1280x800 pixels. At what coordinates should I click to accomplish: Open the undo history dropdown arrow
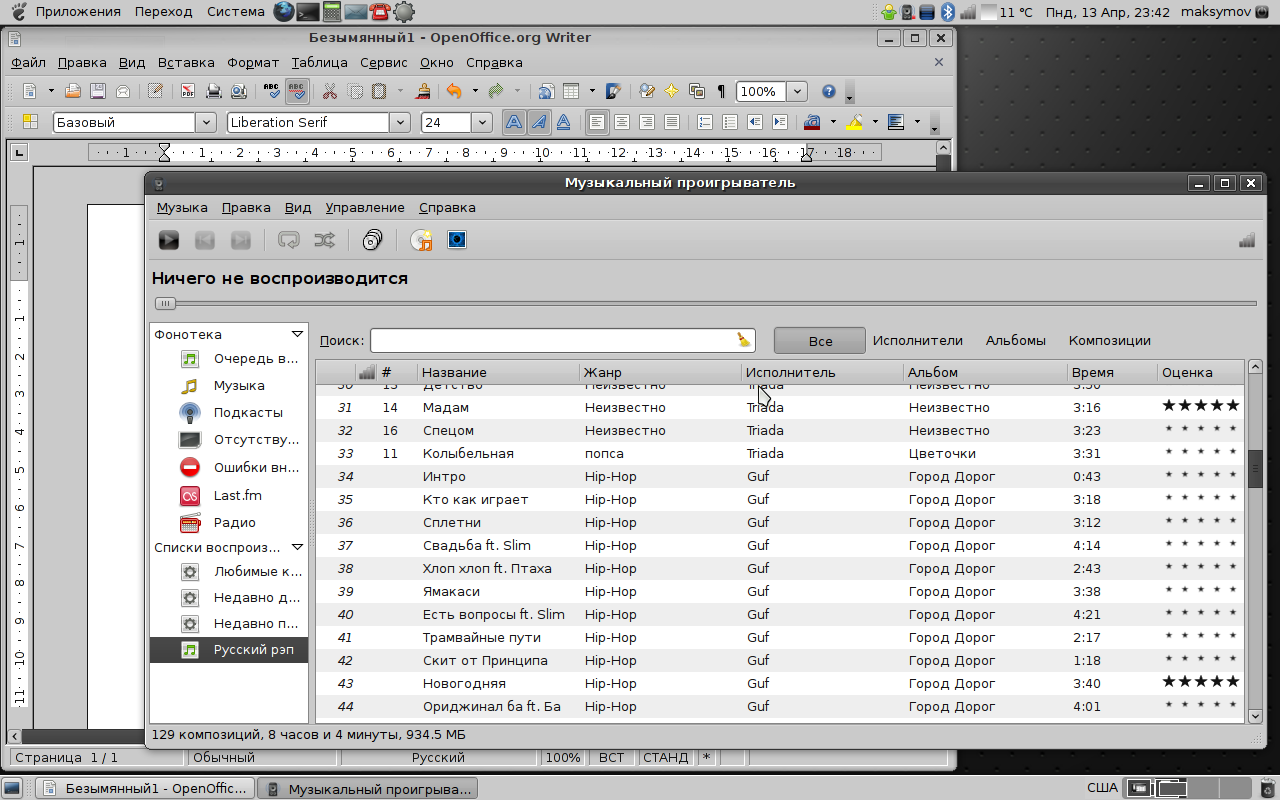474,92
